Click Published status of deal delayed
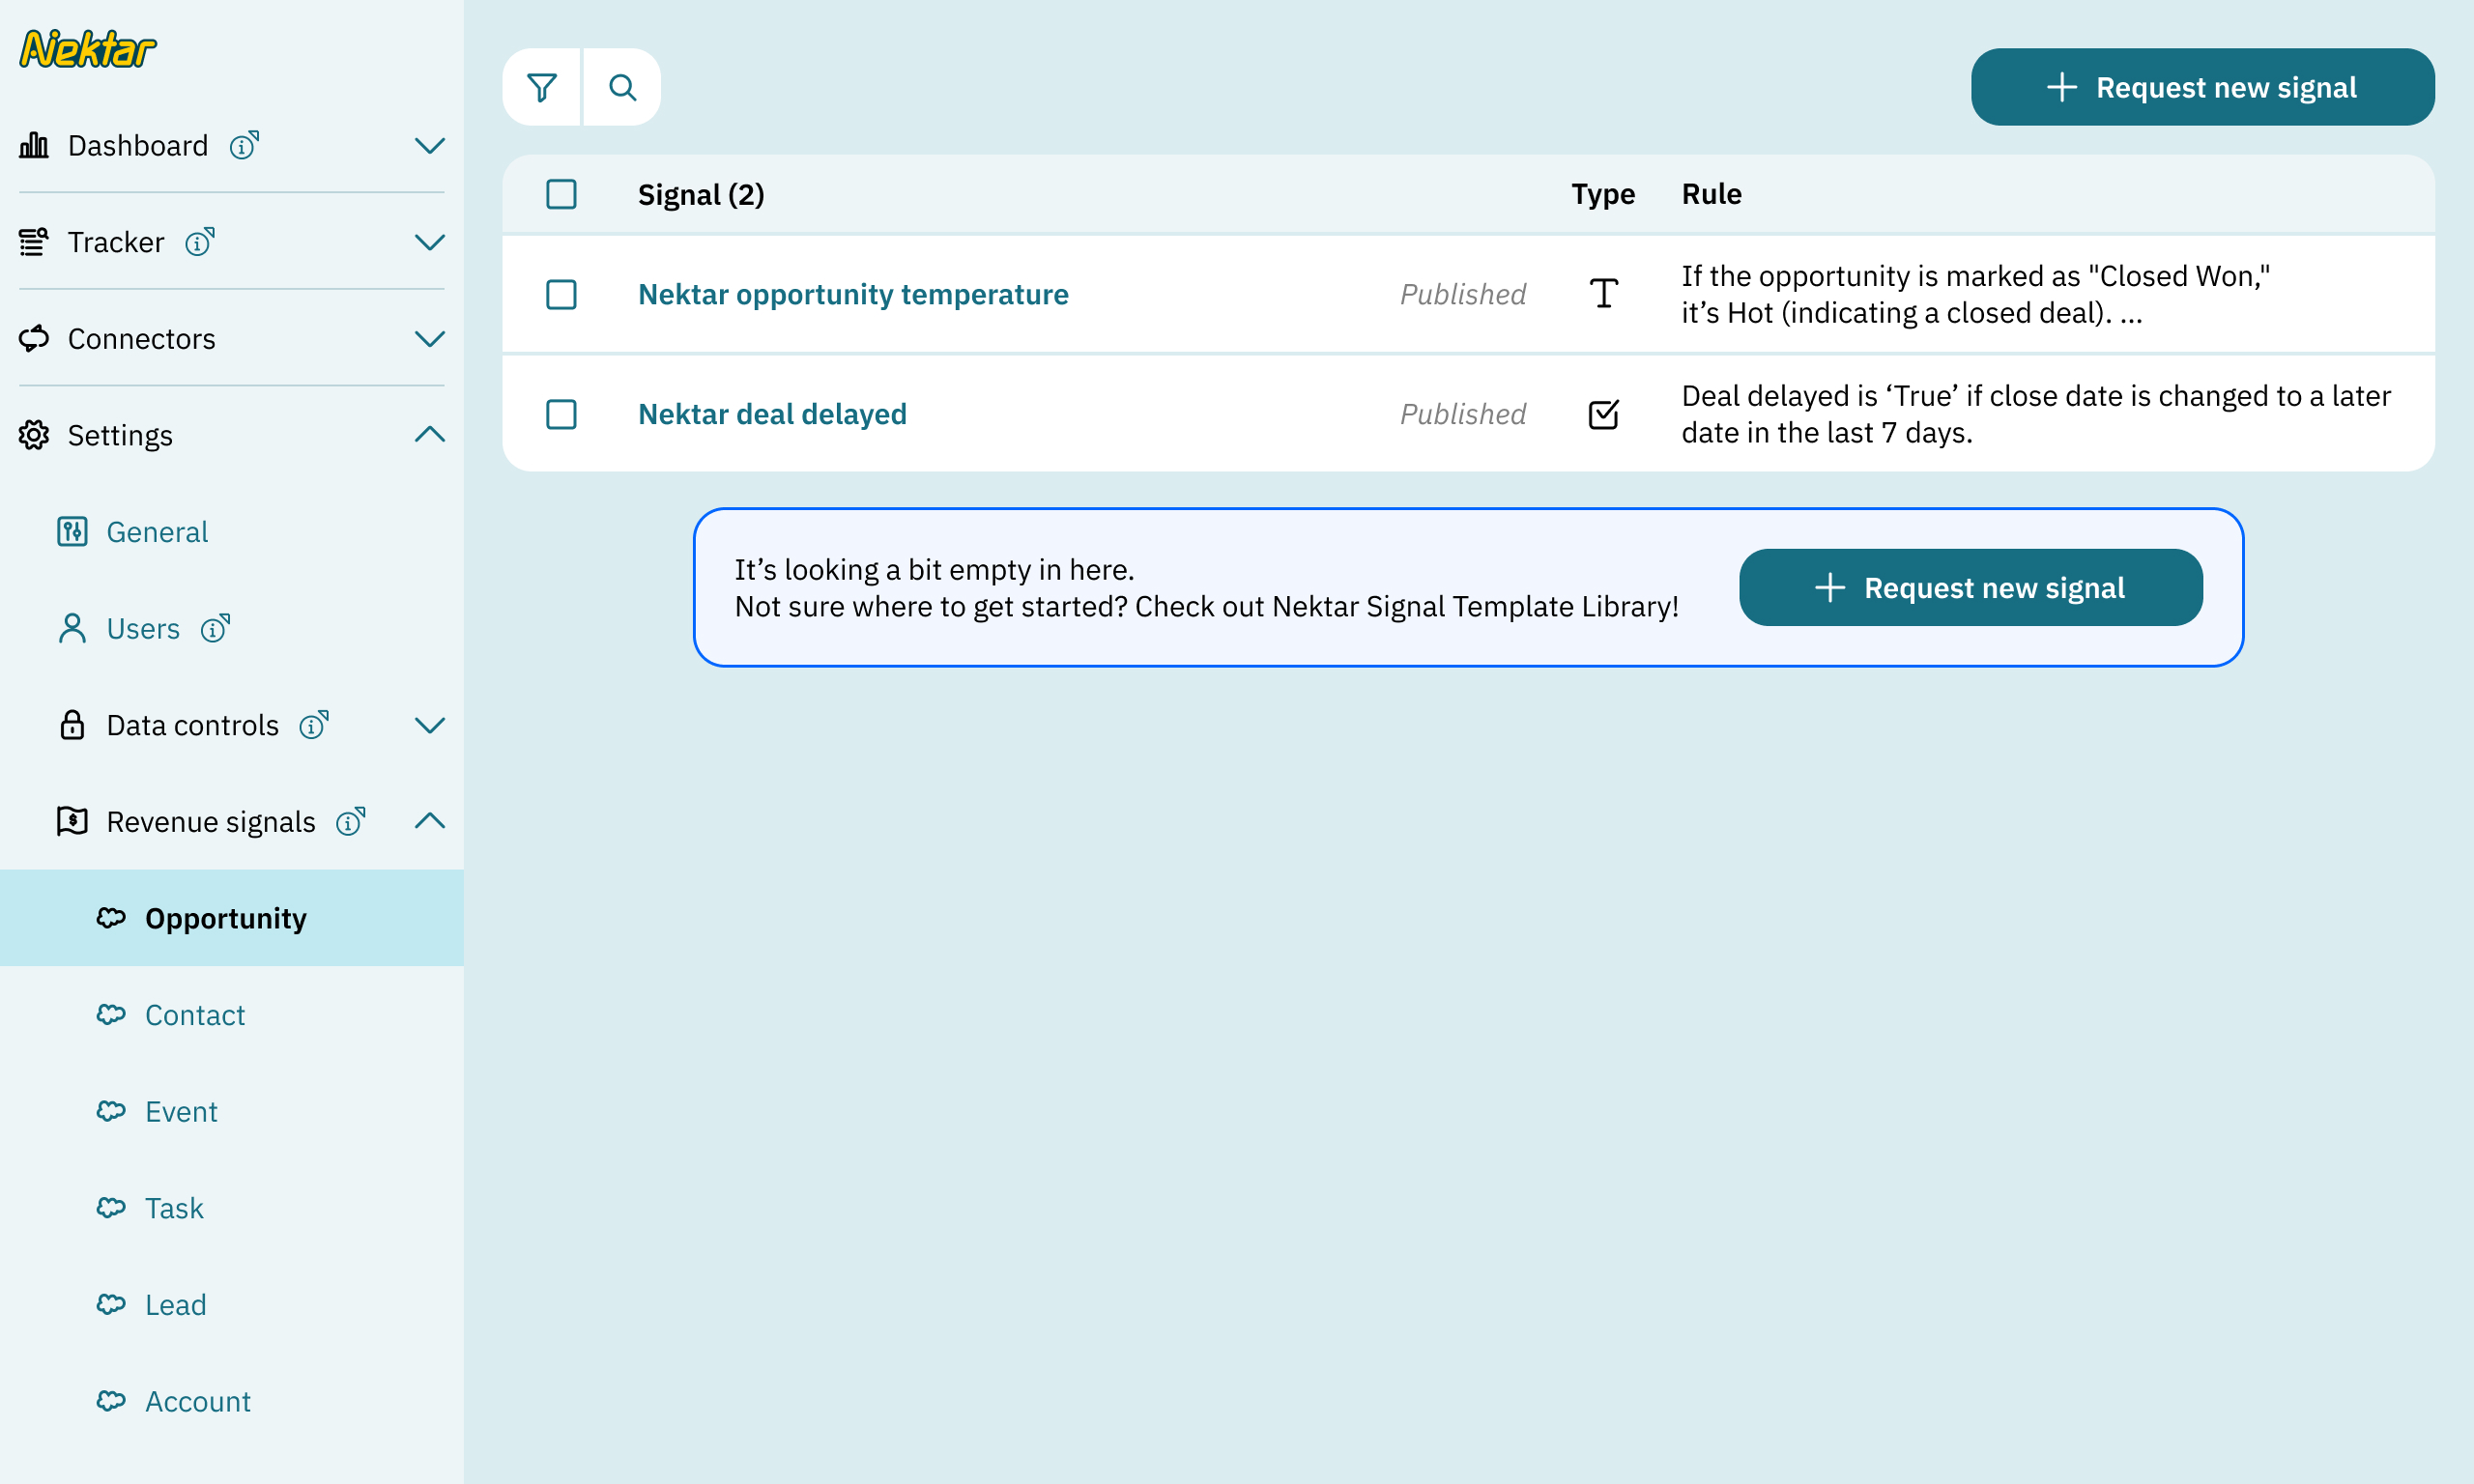 [x=1462, y=413]
